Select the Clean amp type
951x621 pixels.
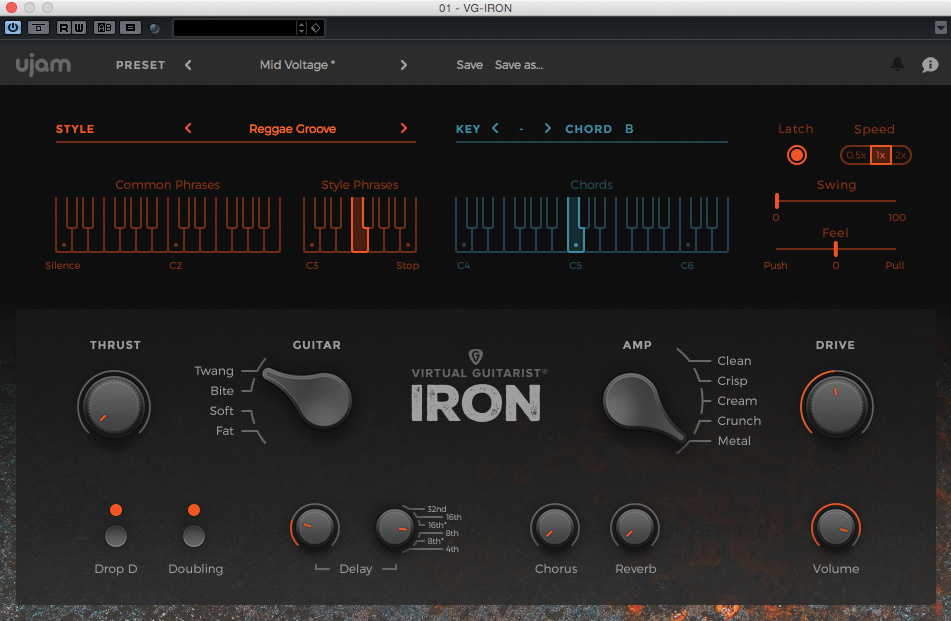coord(734,361)
